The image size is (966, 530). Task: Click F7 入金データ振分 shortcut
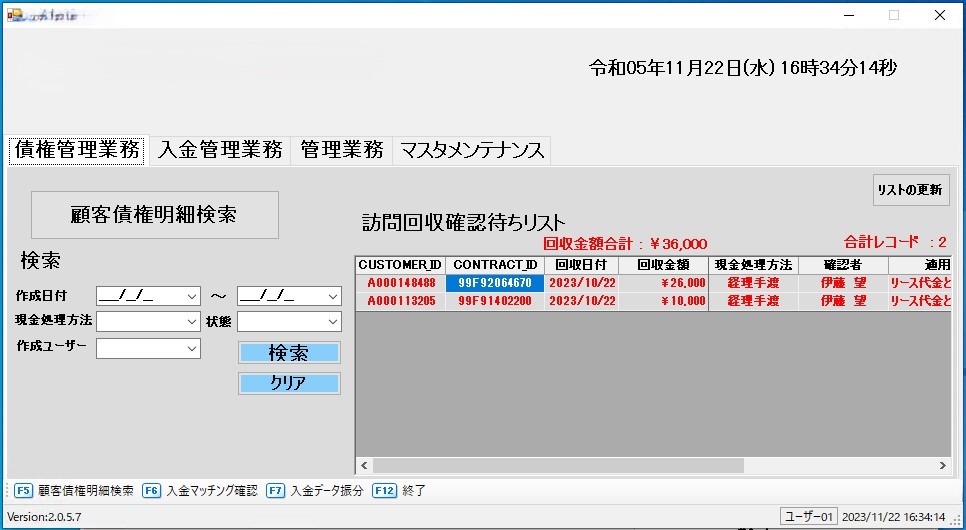315,491
